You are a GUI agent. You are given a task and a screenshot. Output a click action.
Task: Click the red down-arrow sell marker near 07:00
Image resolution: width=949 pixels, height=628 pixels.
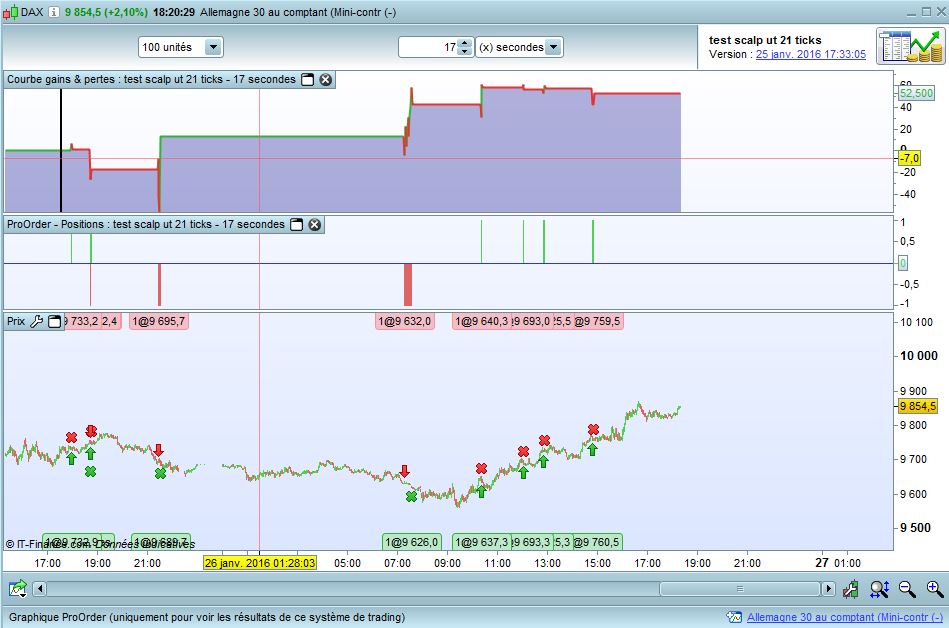coord(404,470)
